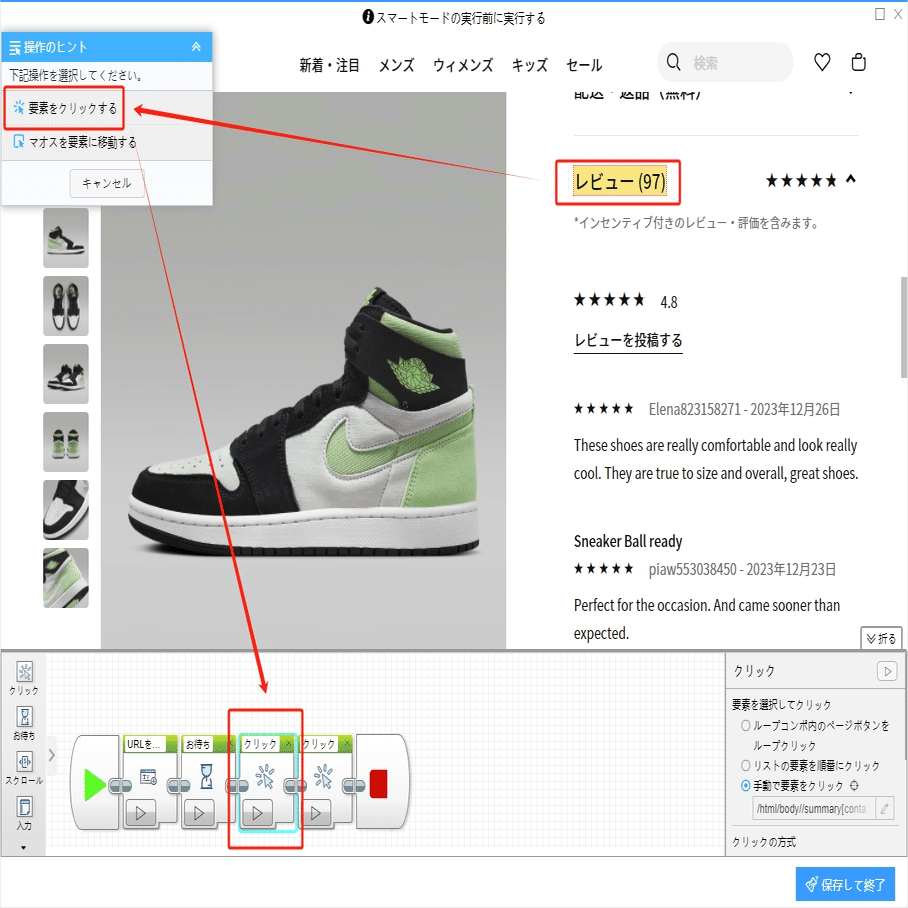Open the shopping bag icon
This screenshot has width=908, height=908.
click(859, 61)
